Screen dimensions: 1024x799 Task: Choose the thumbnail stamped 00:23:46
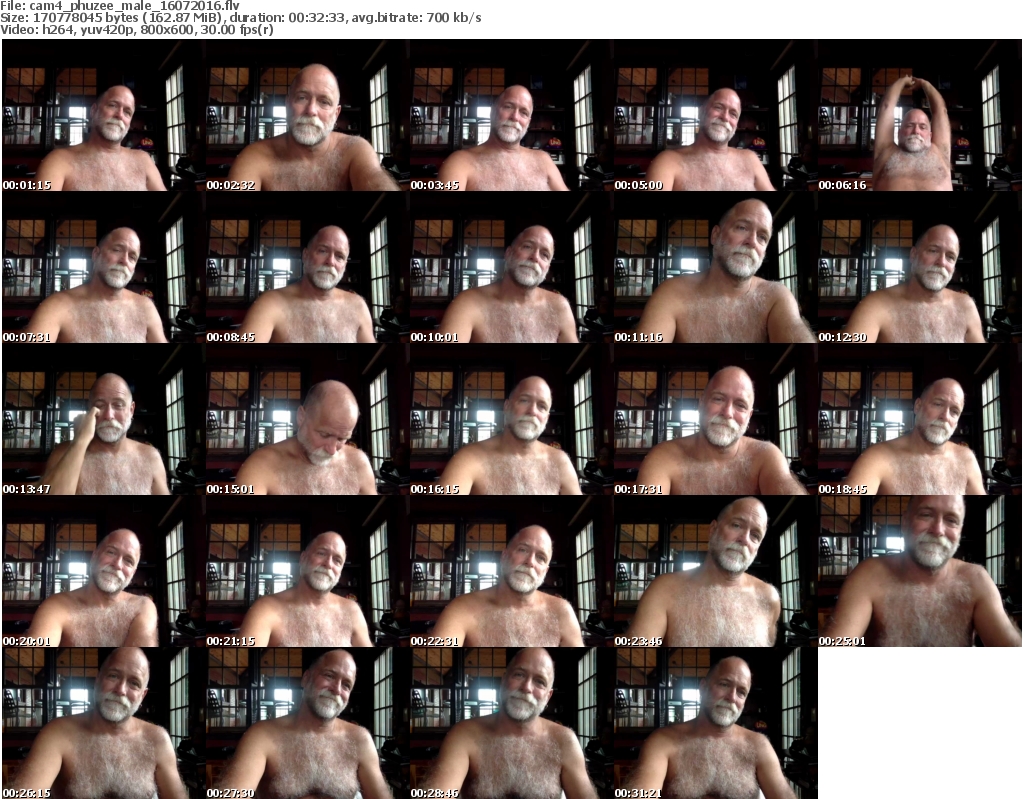pos(715,571)
